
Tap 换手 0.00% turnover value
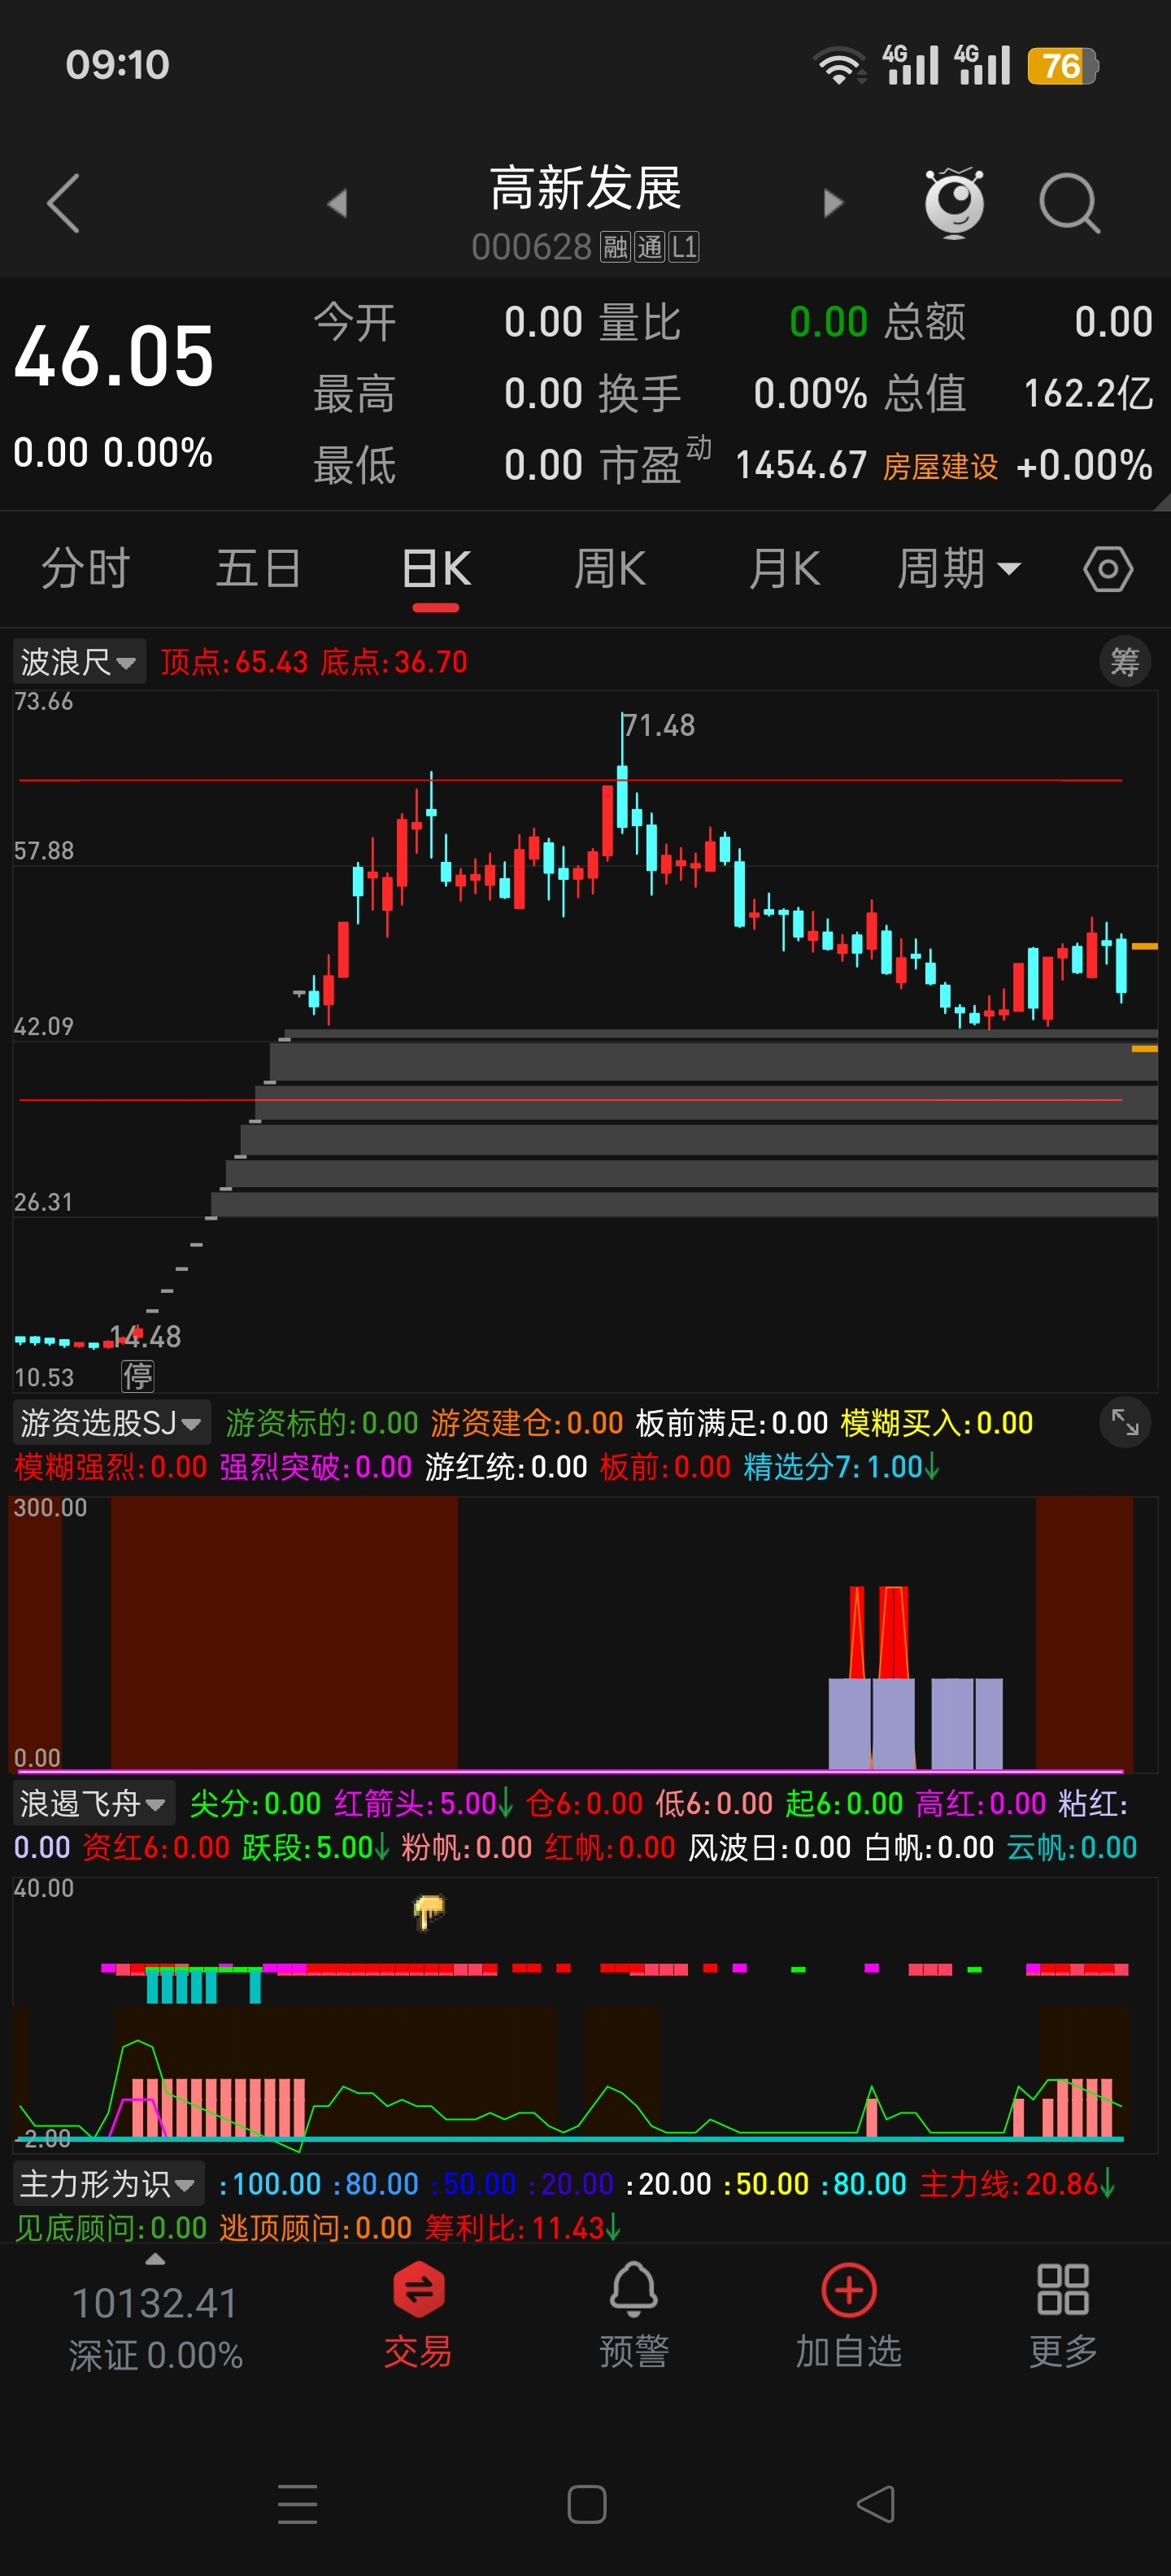pos(810,393)
